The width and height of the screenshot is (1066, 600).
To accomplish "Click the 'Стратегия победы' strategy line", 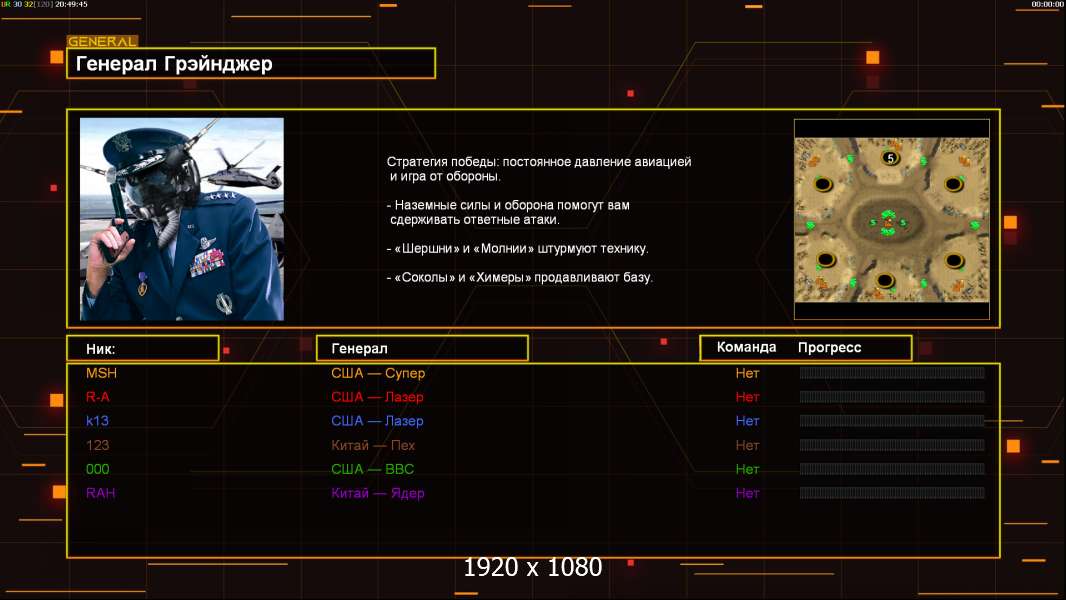I will click(x=539, y=169).
